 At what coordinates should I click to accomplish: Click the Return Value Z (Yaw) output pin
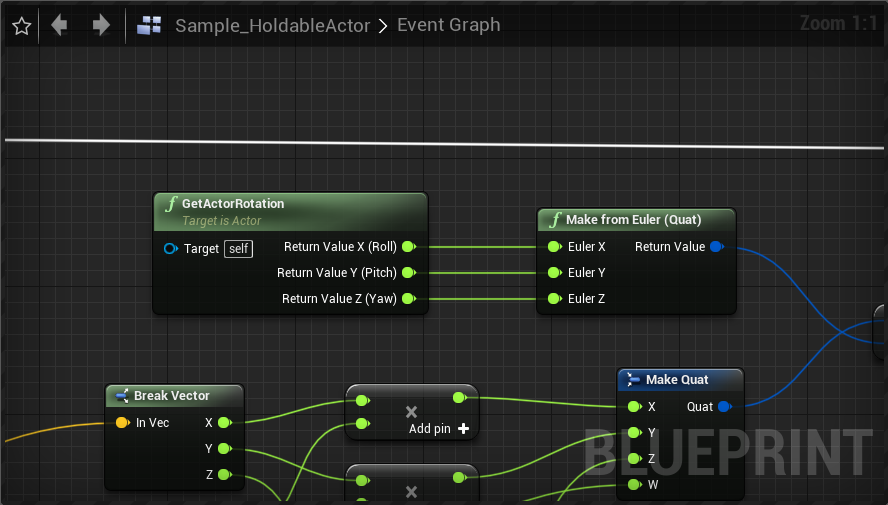tap(408, 299)
